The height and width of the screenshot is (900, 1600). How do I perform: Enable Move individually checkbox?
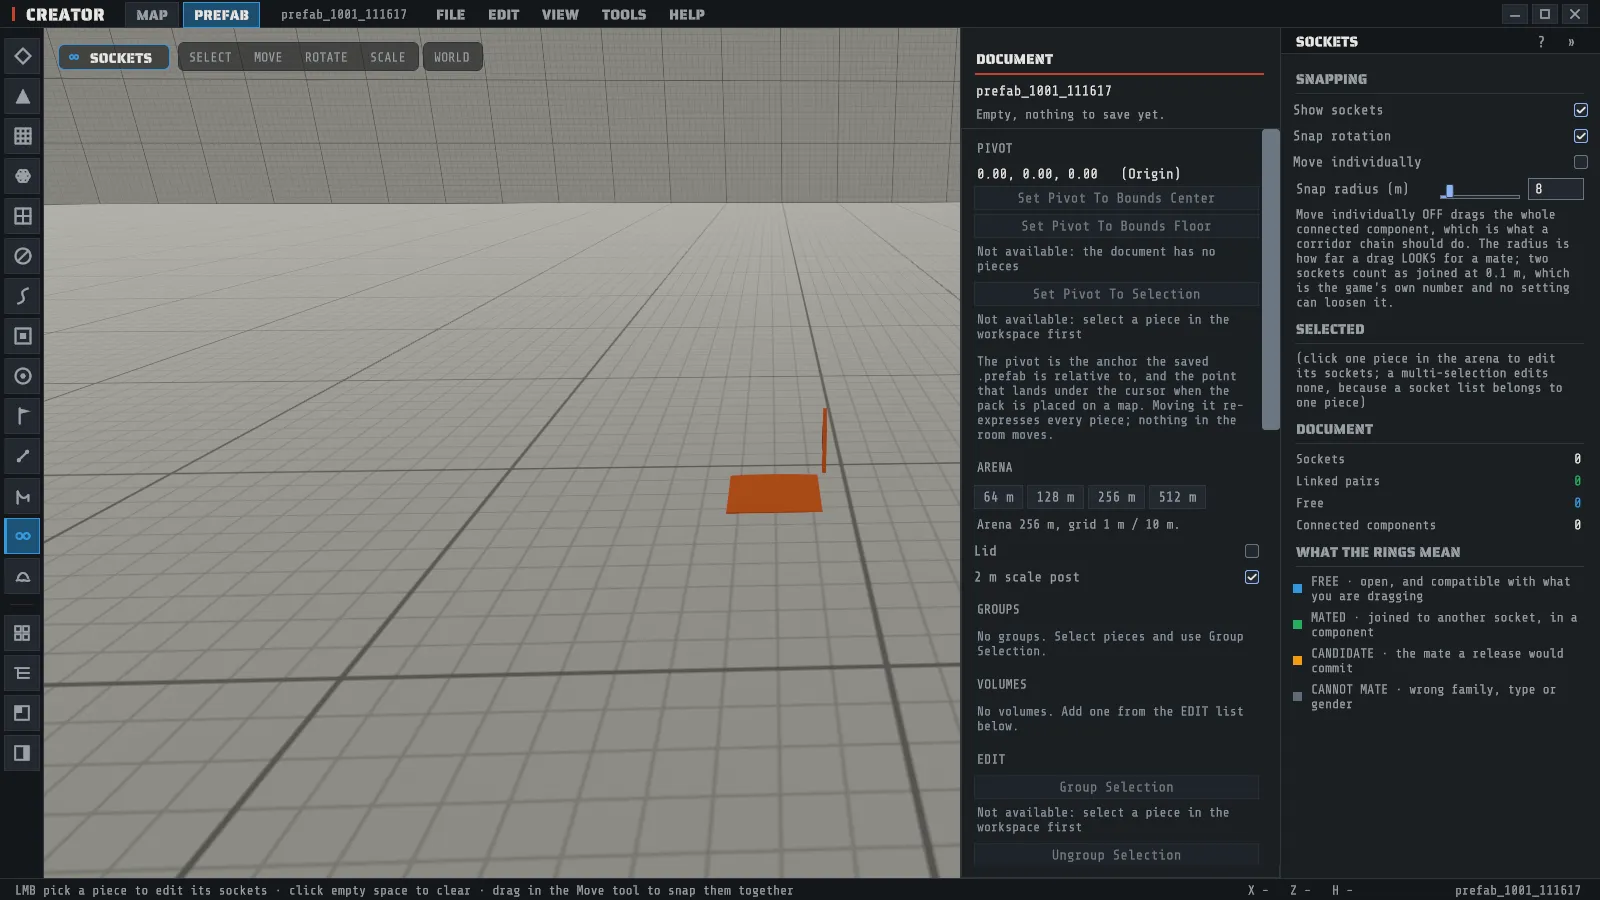click(1581, 162)
